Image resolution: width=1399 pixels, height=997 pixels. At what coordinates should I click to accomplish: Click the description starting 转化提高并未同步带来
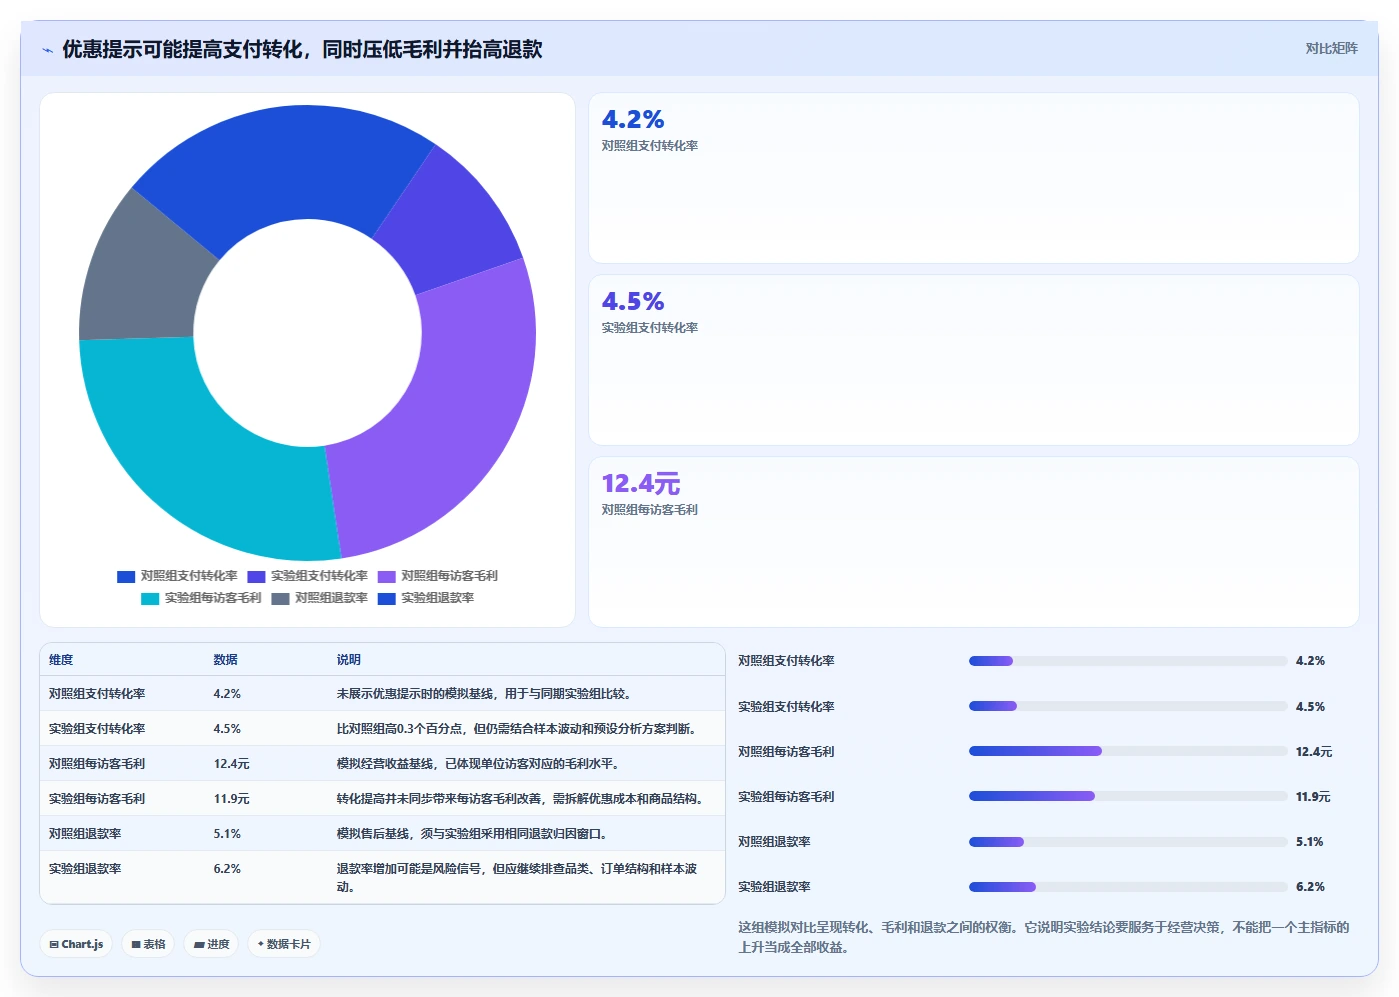point(522,799)
